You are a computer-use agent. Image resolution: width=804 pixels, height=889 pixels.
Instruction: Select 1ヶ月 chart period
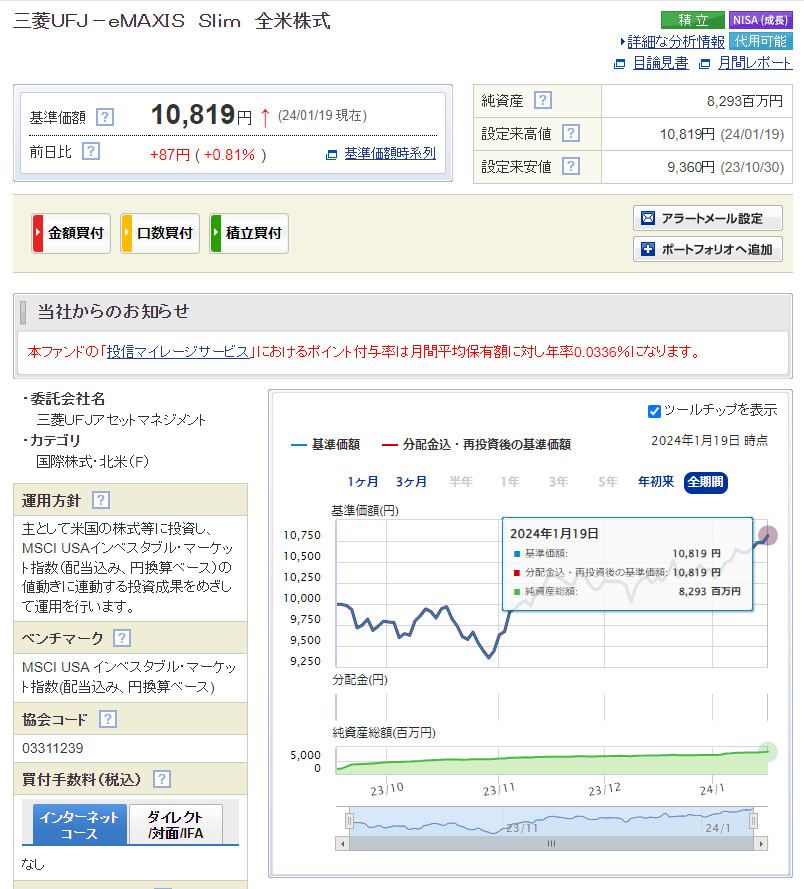[x=363, y=482]
